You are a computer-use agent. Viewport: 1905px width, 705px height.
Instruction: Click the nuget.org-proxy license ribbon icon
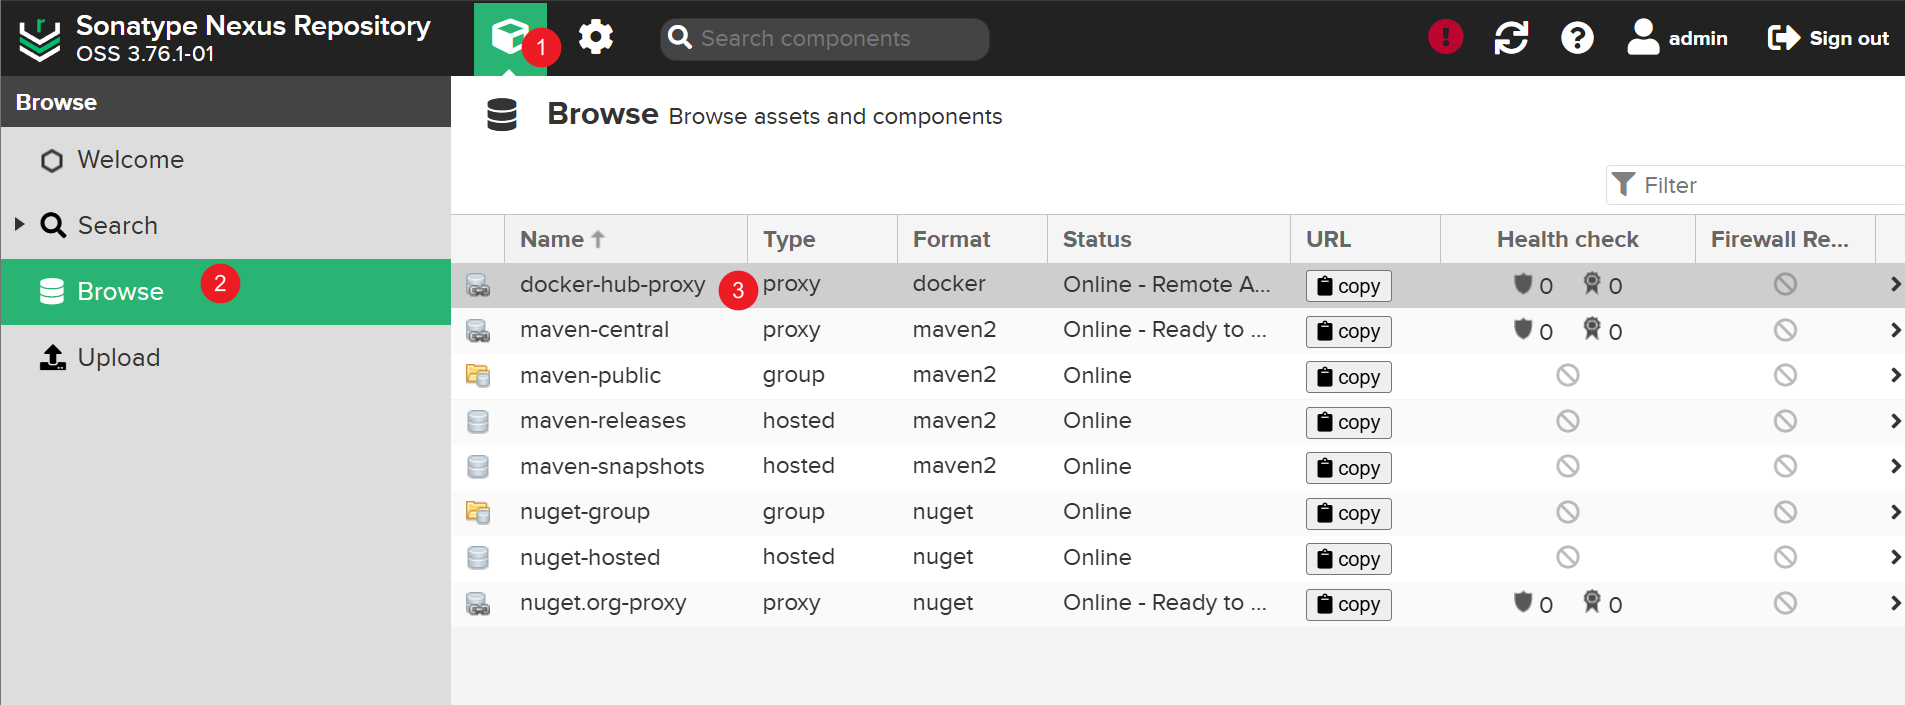[1592, 602]
